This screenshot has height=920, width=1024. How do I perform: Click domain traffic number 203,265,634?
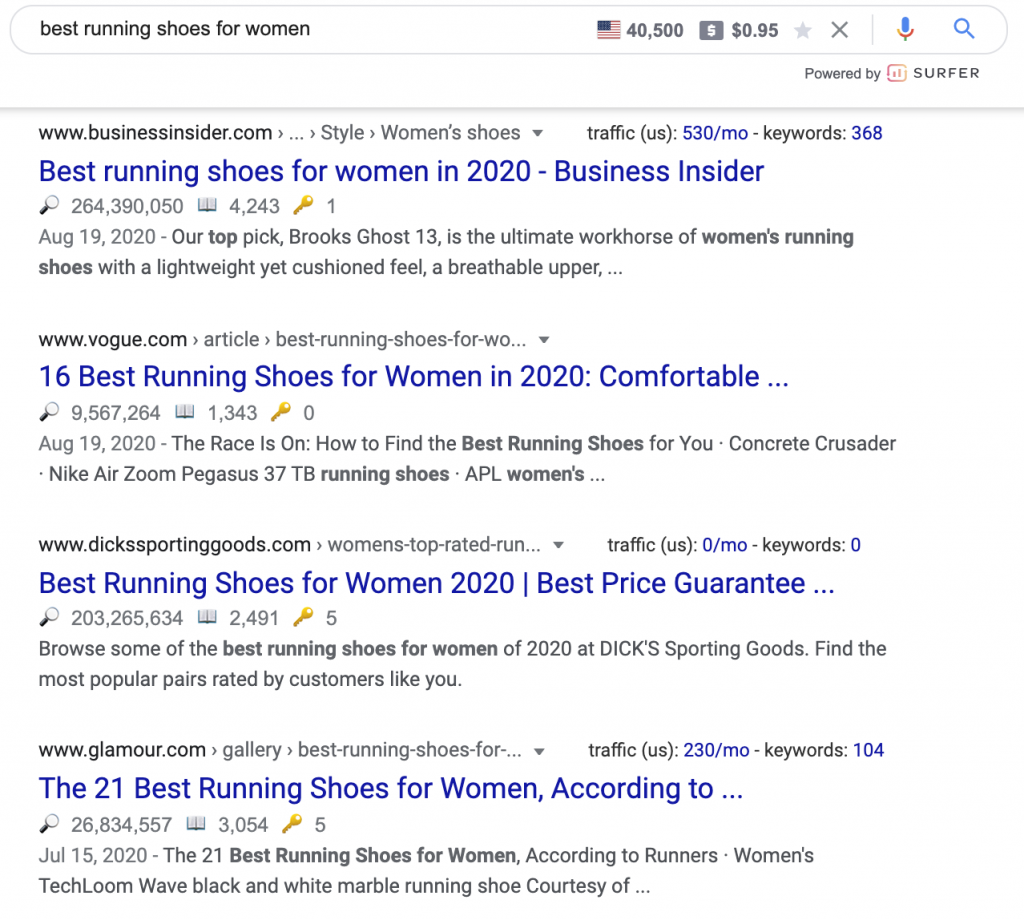tap(127, 618)
